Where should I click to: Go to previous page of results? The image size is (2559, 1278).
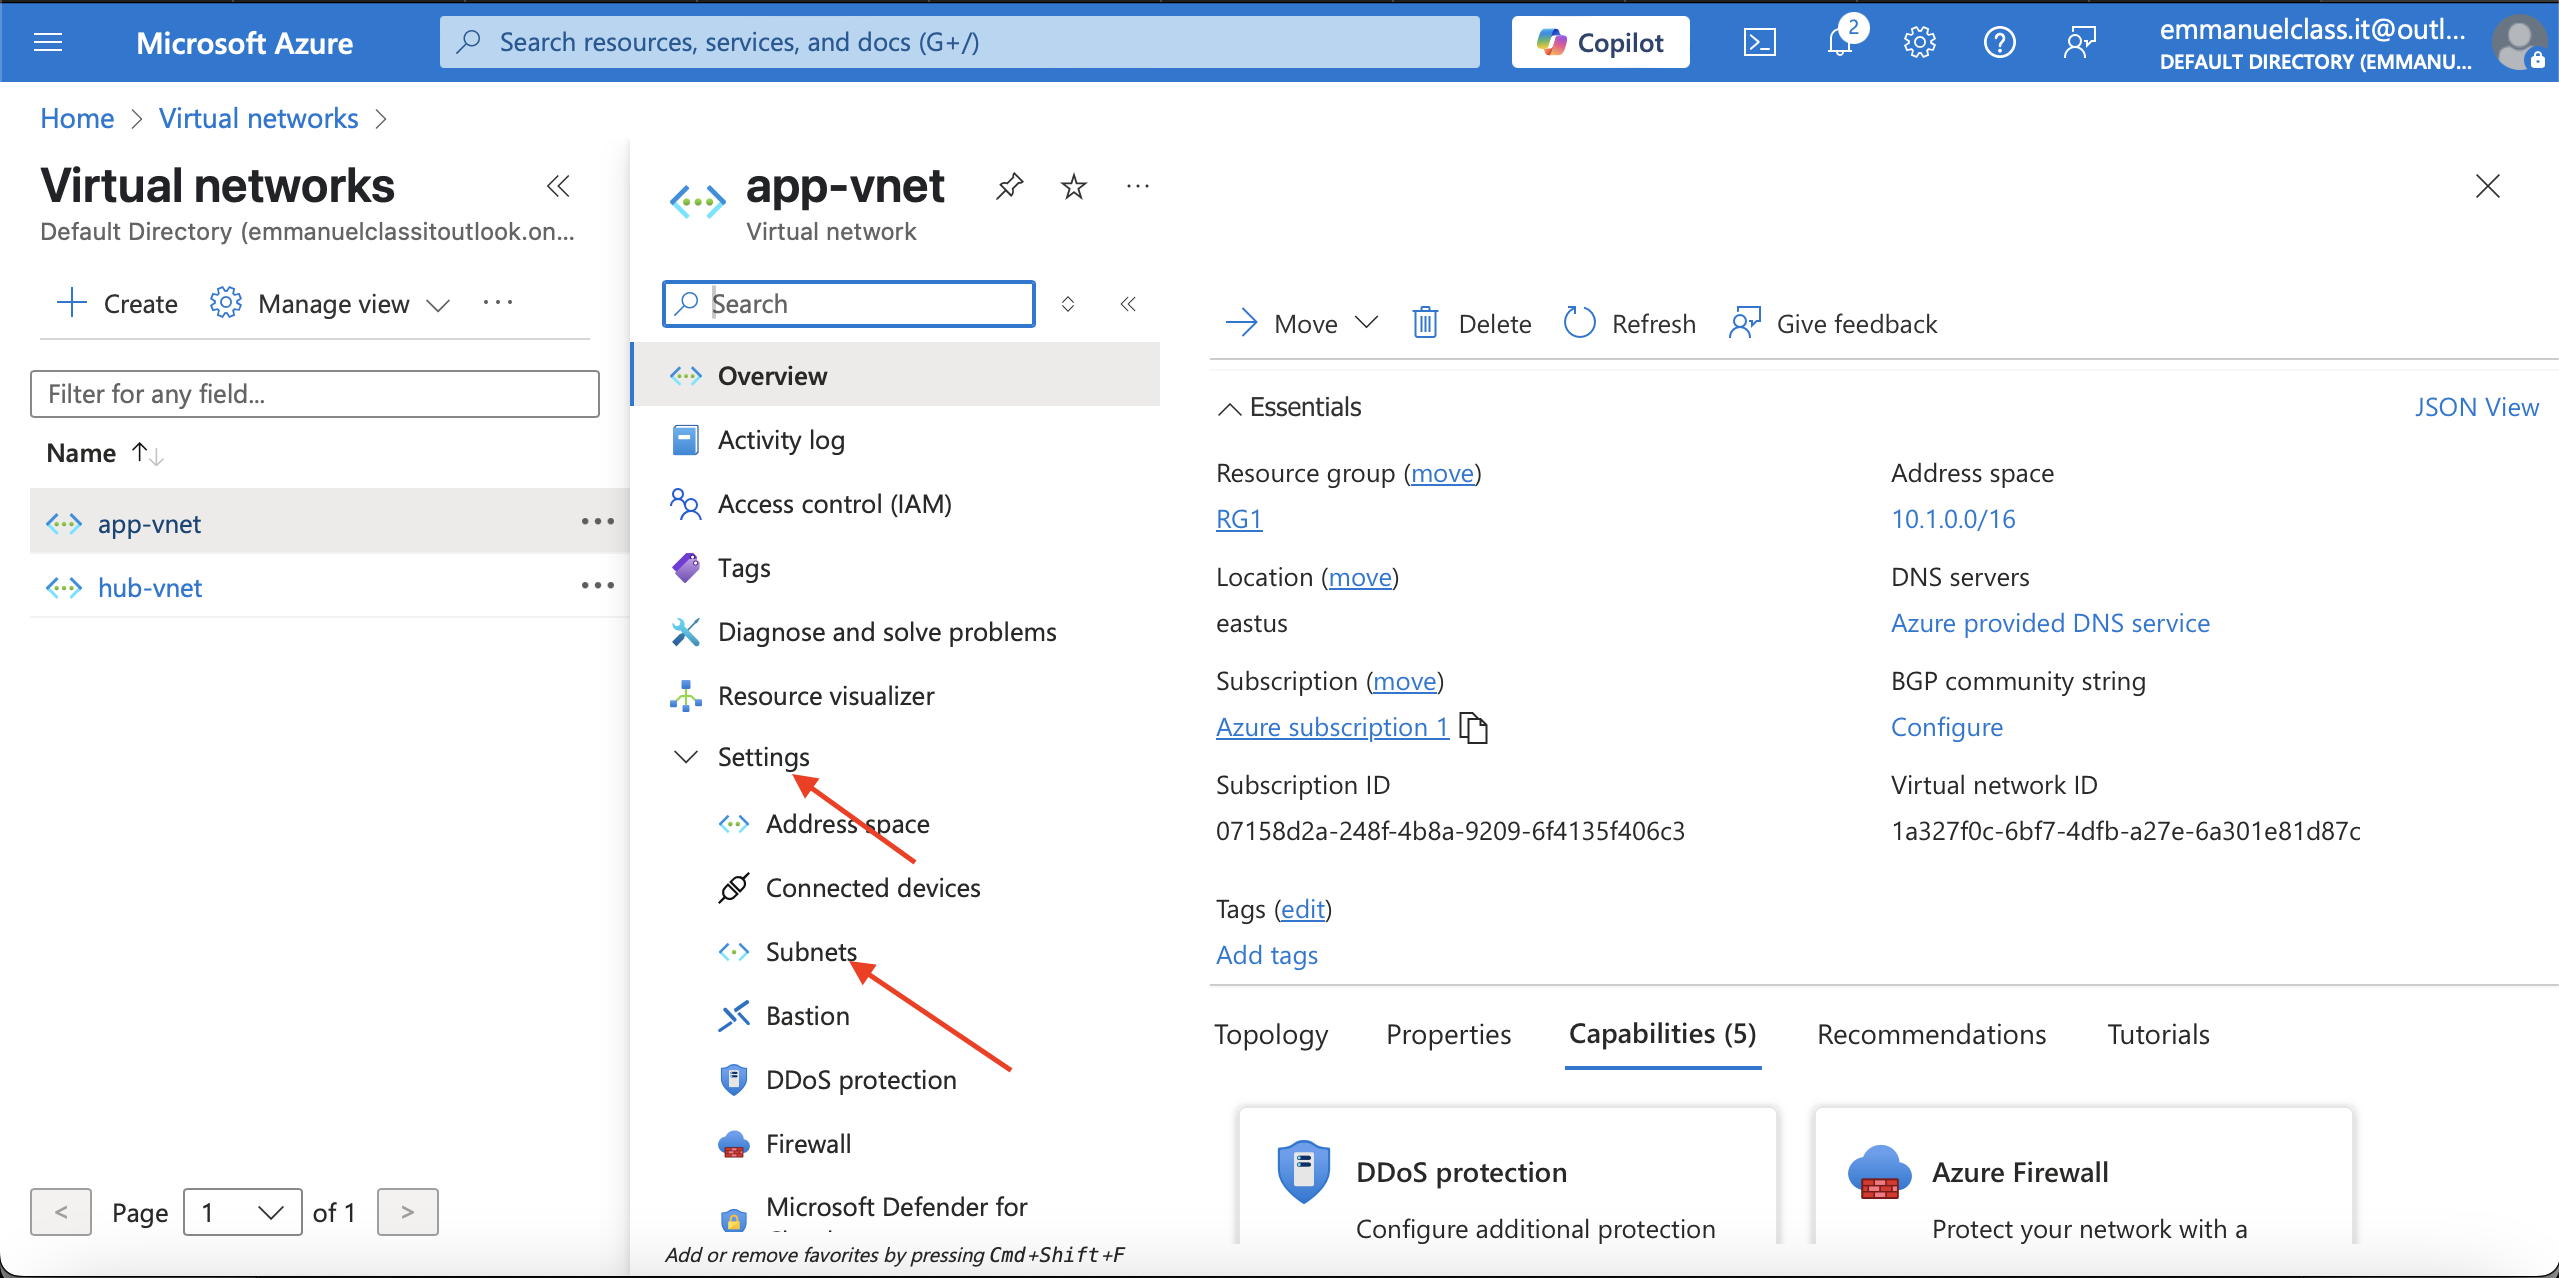[61, 1212]
